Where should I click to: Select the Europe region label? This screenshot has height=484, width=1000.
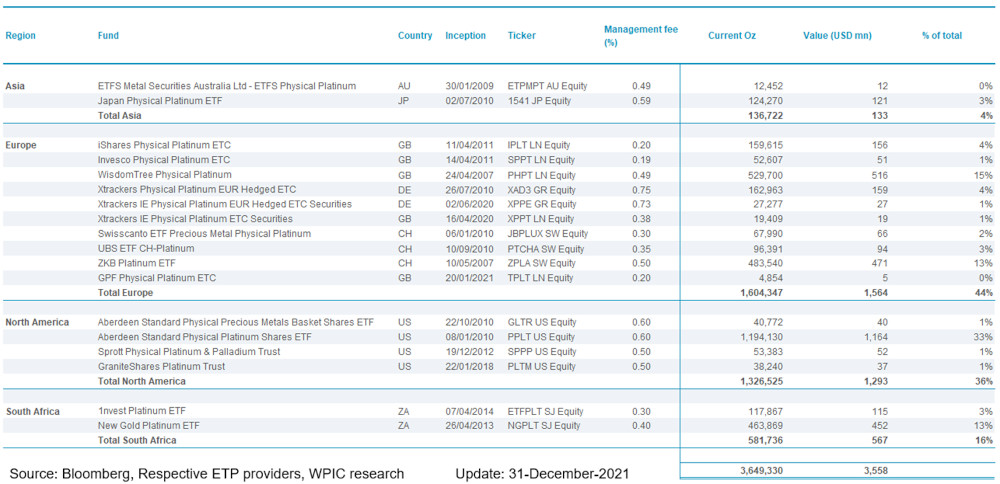click(21, 145)
